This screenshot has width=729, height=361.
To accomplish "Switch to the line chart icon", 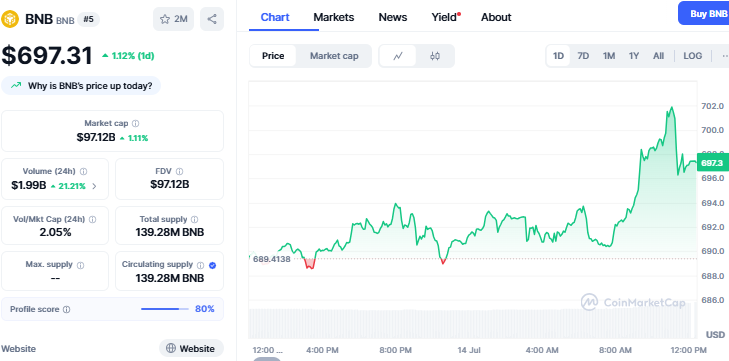I will tap(398, 56).
